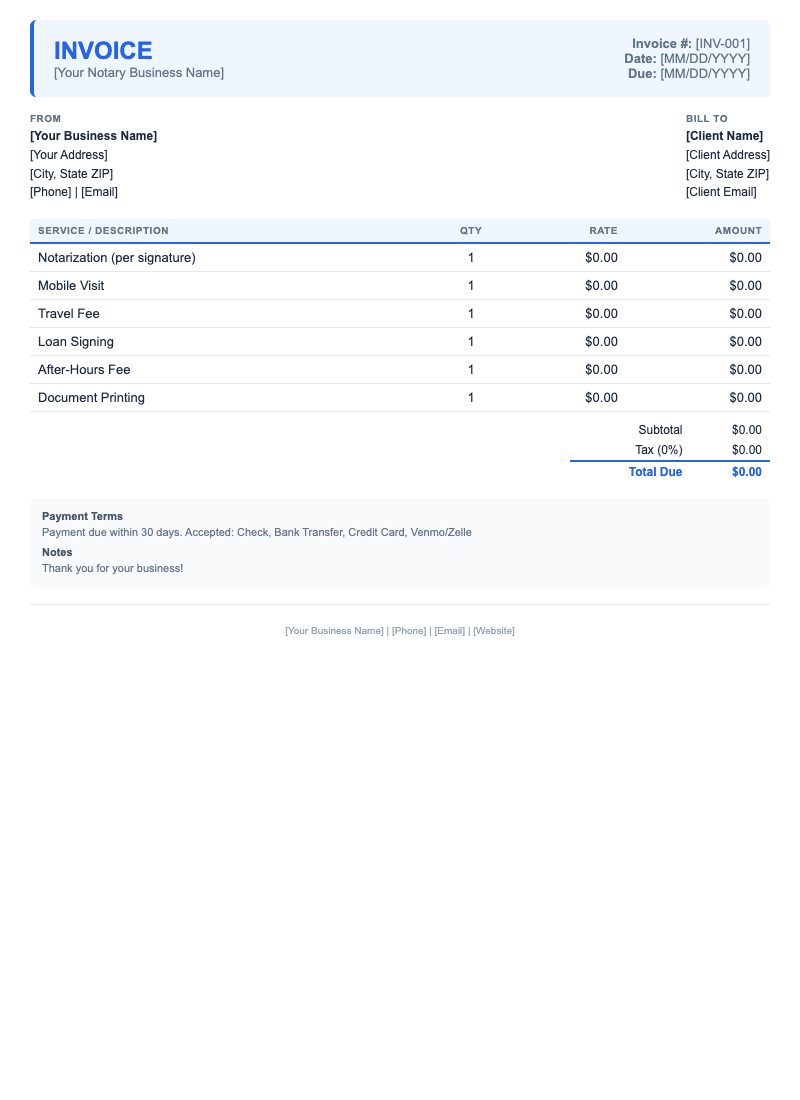Click the SERVICE / DESCRIPTION column header
The image size is (800, 1100).
103,231
